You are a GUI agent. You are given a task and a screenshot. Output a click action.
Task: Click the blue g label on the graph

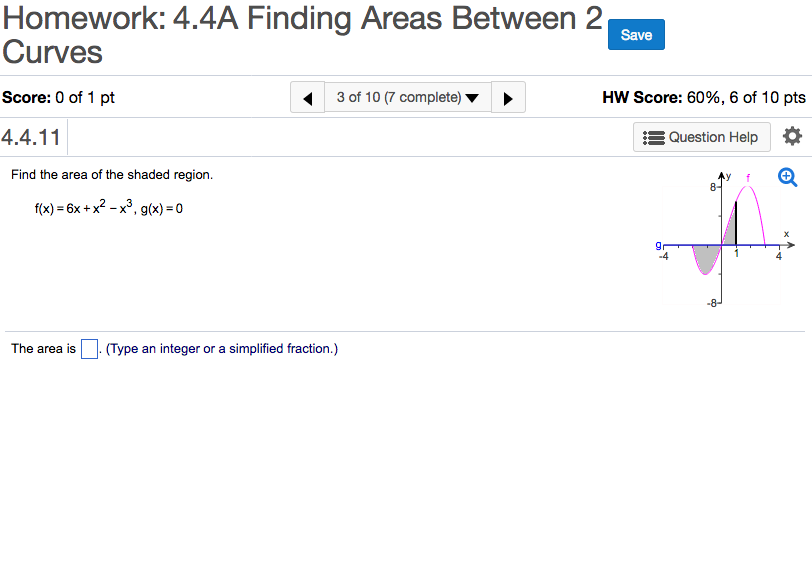(658, 243)
